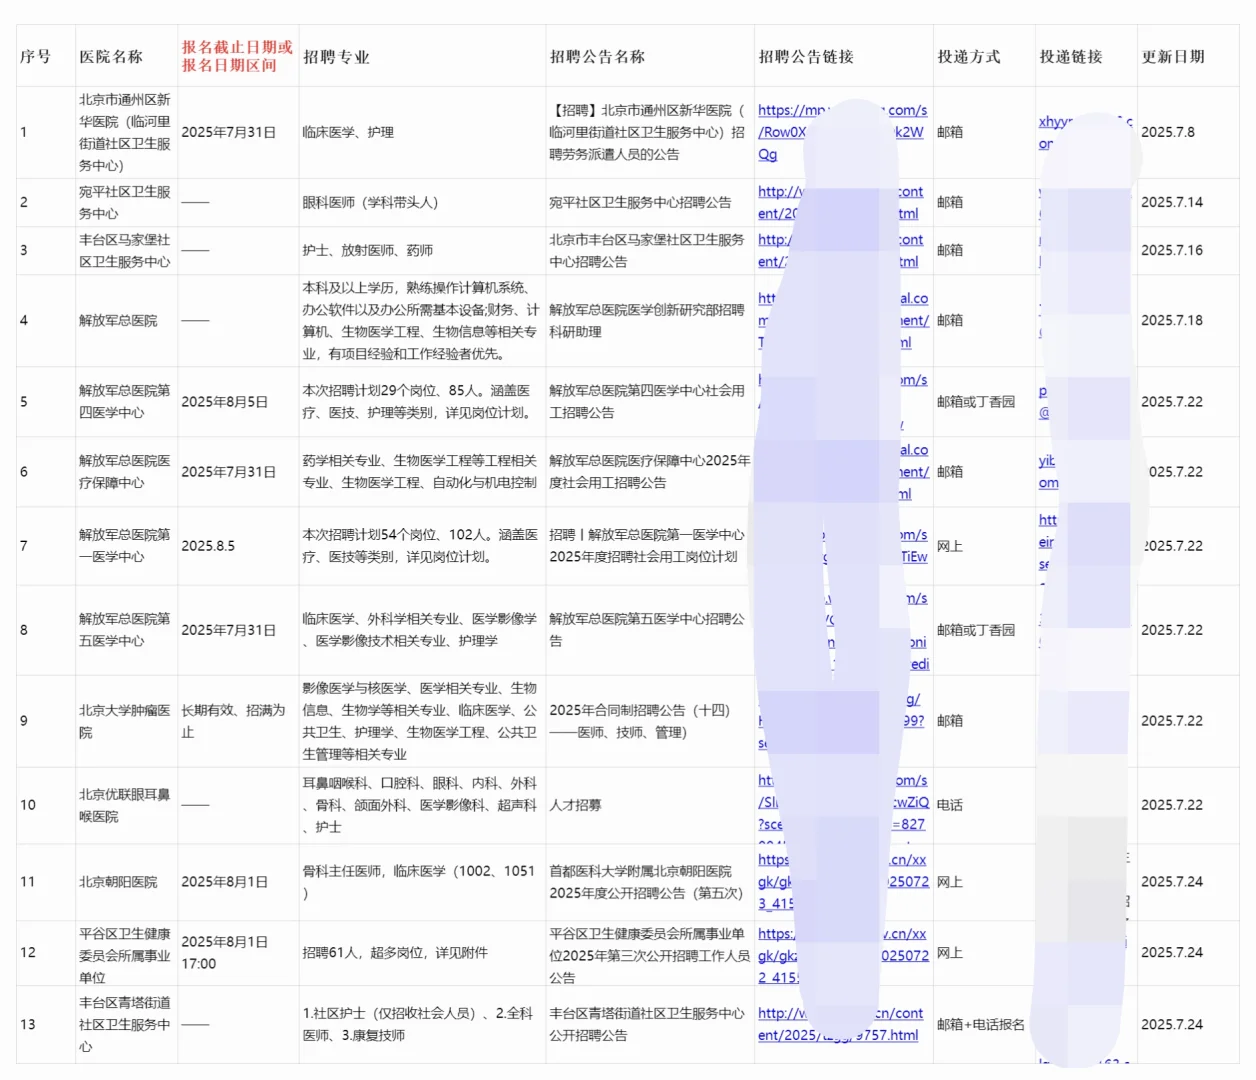Image resolution: width=1256 pixels, height=1080 pixels.
Task: Select profession cell beginning 耳鼻咽喉科、口腔科
Action: (x=420, y=805)
